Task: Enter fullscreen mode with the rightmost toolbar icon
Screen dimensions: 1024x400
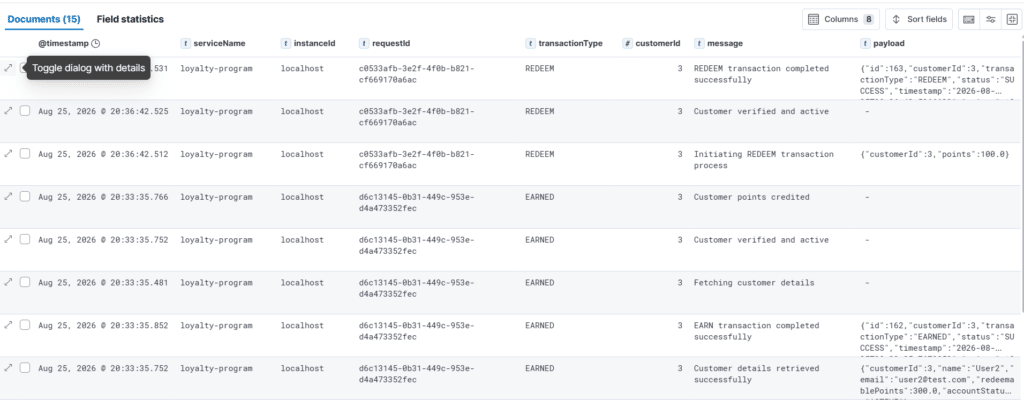Action: coord(1011,20)
